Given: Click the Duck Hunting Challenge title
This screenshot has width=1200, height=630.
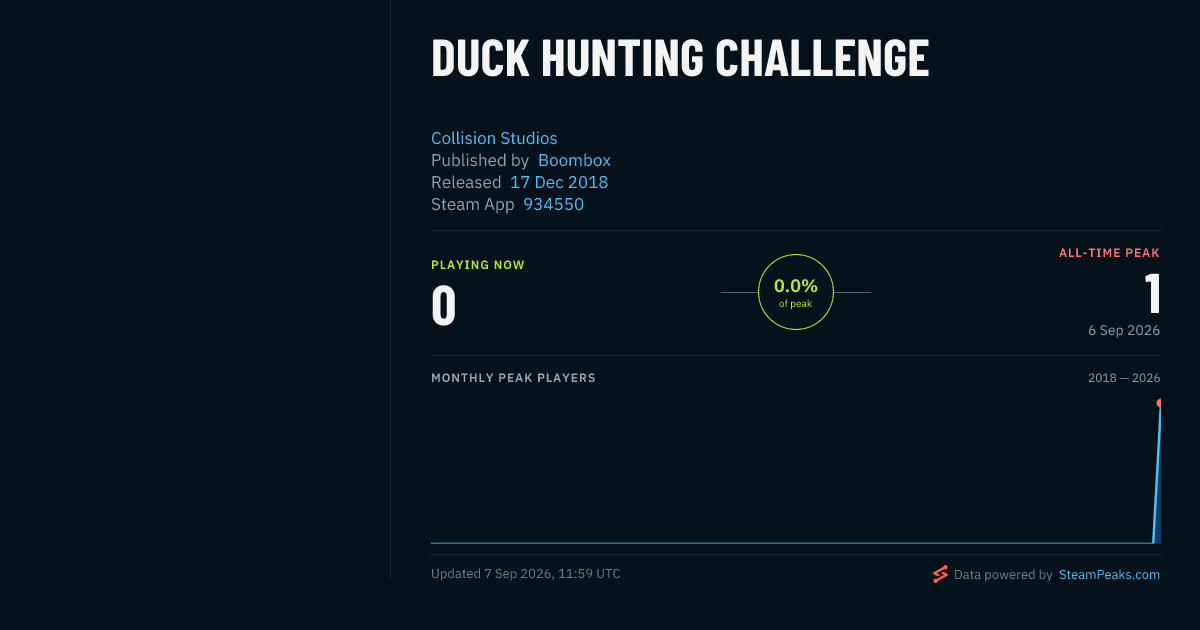Looking at the screenshot, I should (680, 57).
